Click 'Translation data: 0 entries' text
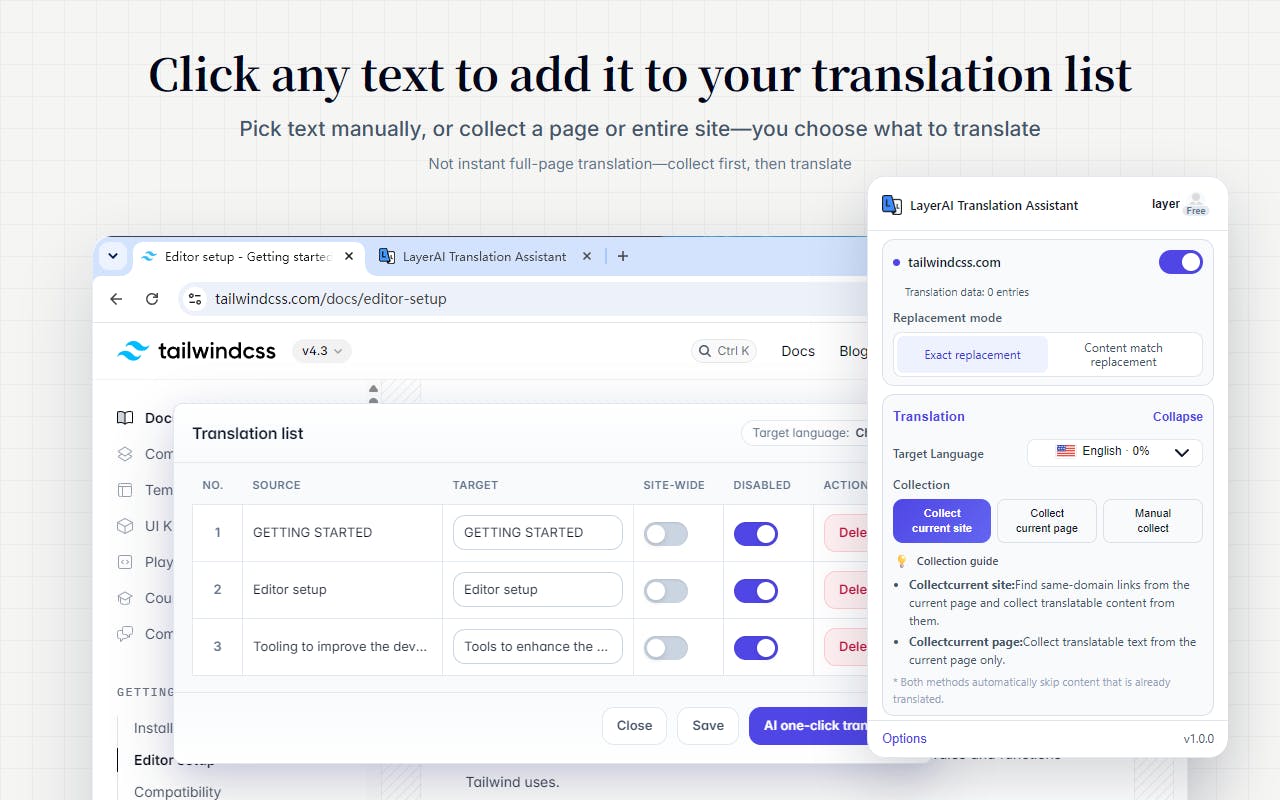Image resolution: width=1280 pixels, height=800 pixels. tap(967, 292)
